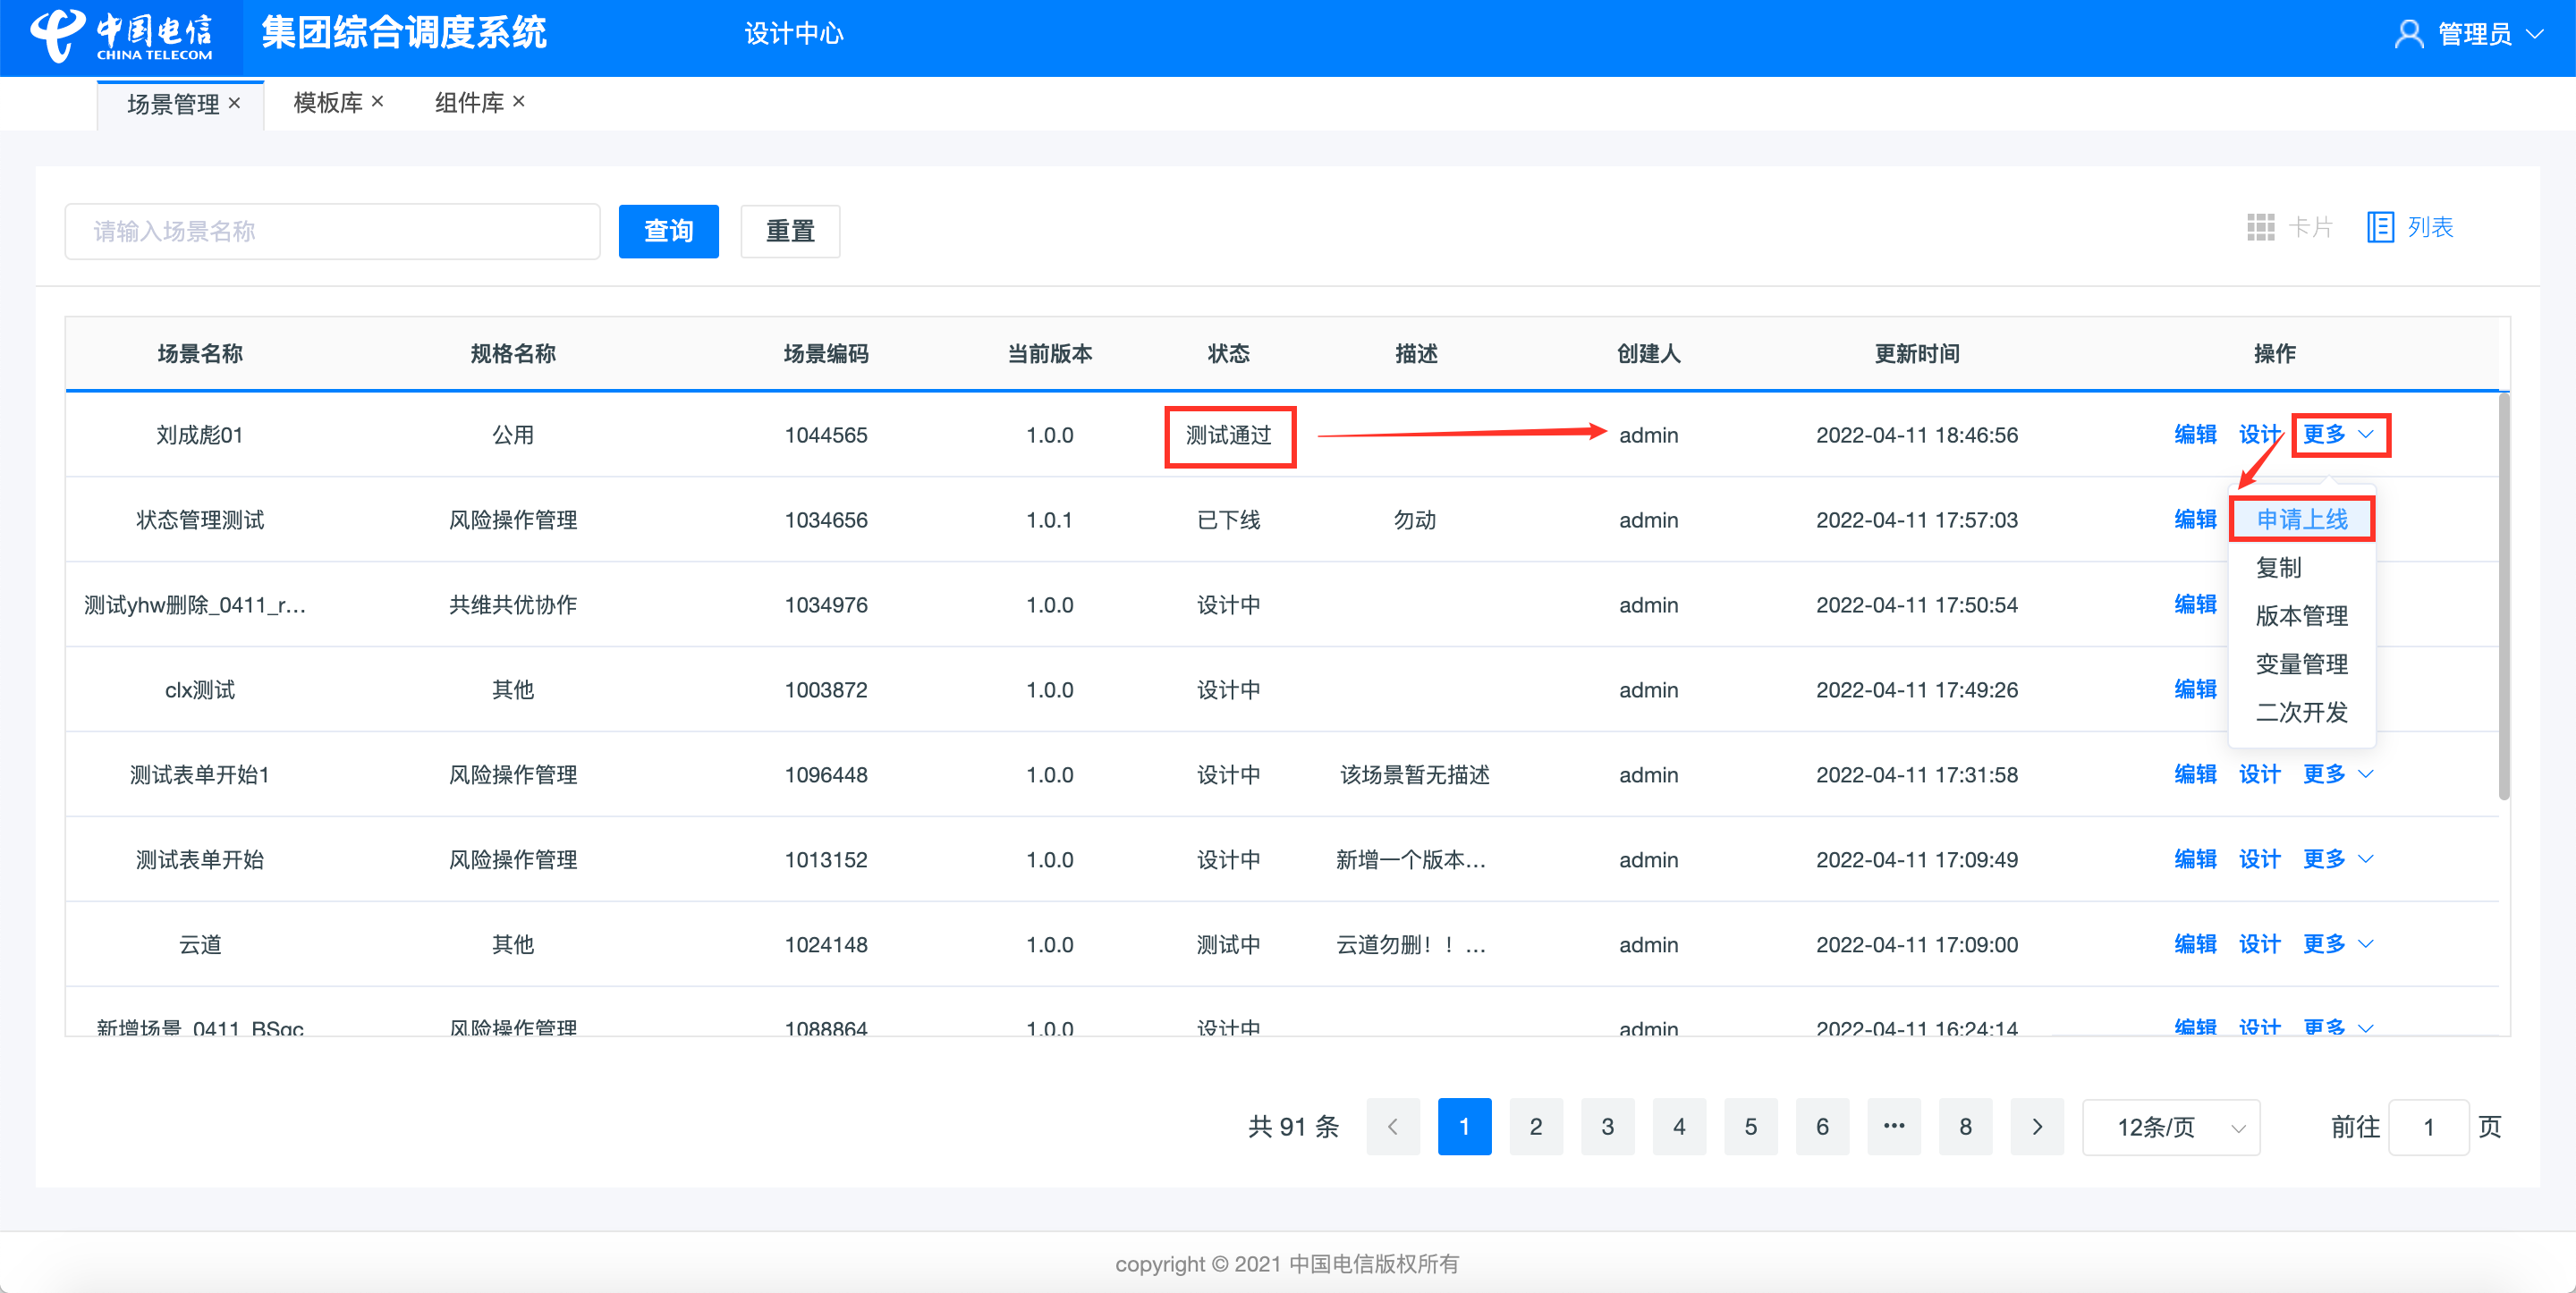The image size is (2576, 1293).
Task: Switch to list view icon
Action: [x=2380, y=227]
